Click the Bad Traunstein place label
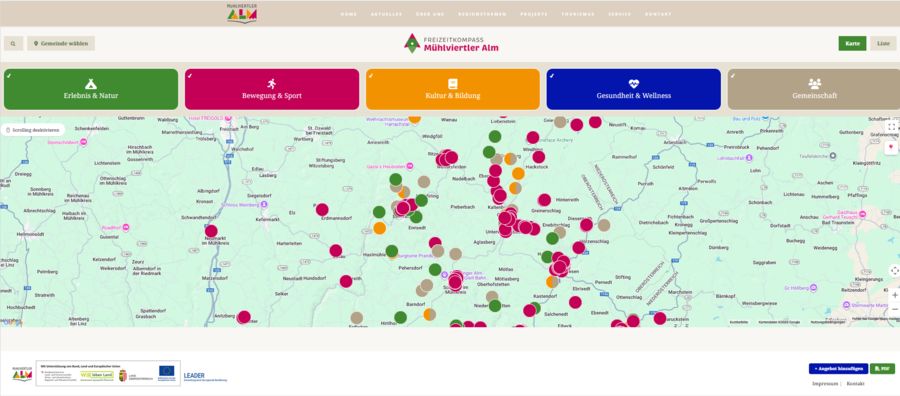 (x=838, y=222)
